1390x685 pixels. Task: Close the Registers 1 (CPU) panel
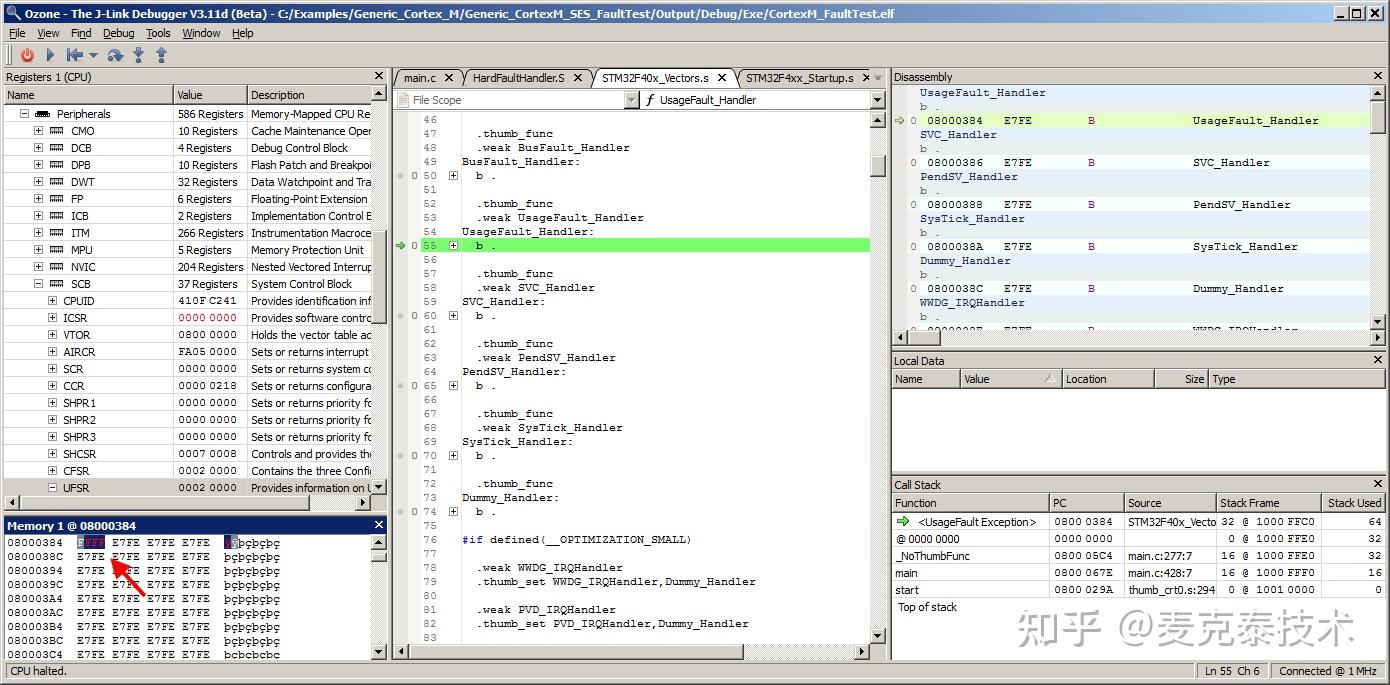pos(379,77)
